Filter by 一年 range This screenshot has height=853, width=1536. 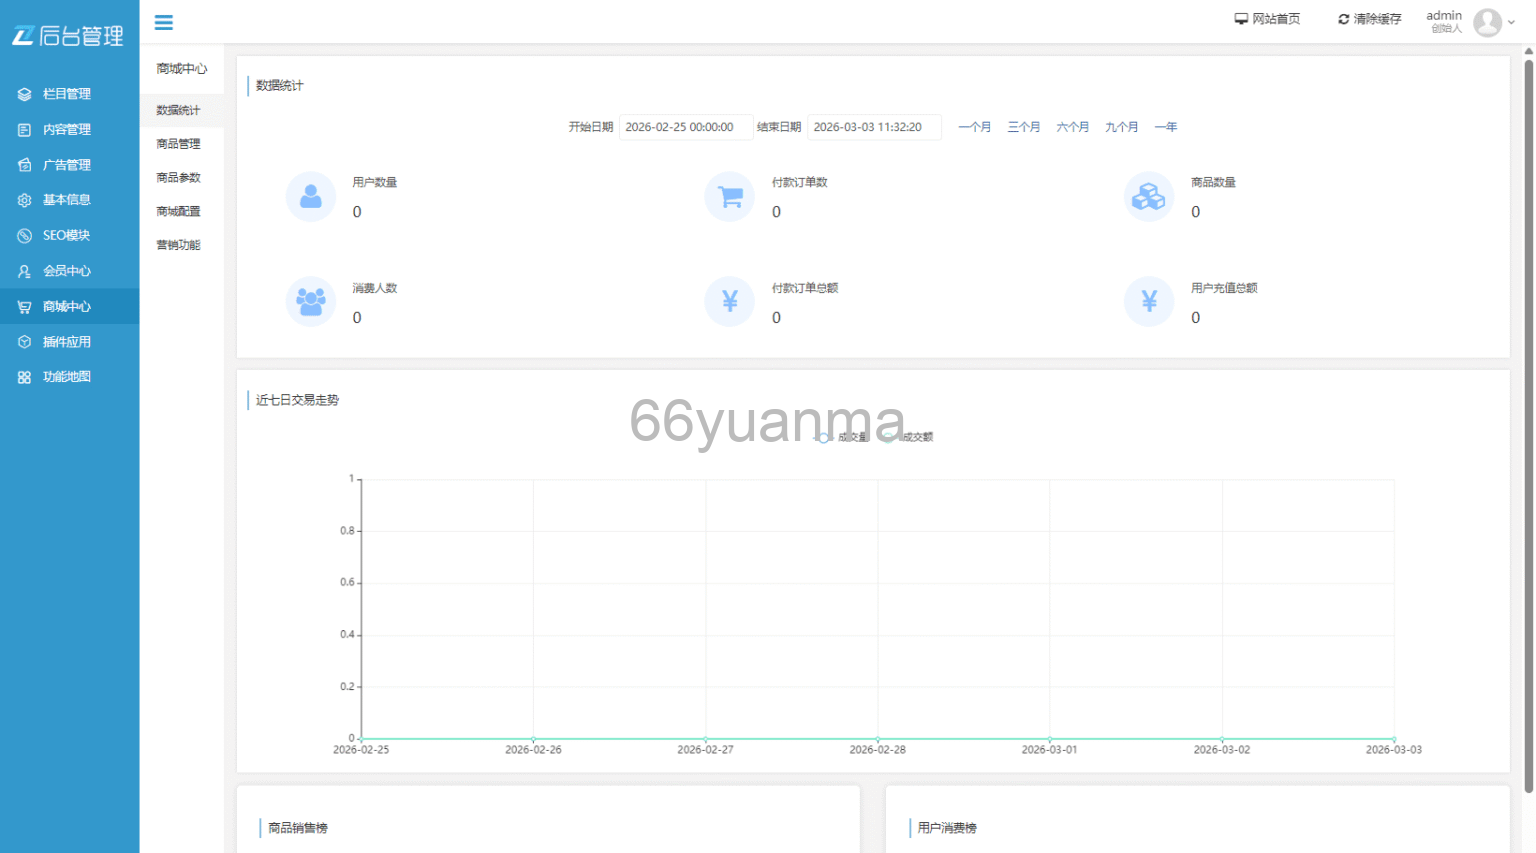click(x=1165, y=127)
